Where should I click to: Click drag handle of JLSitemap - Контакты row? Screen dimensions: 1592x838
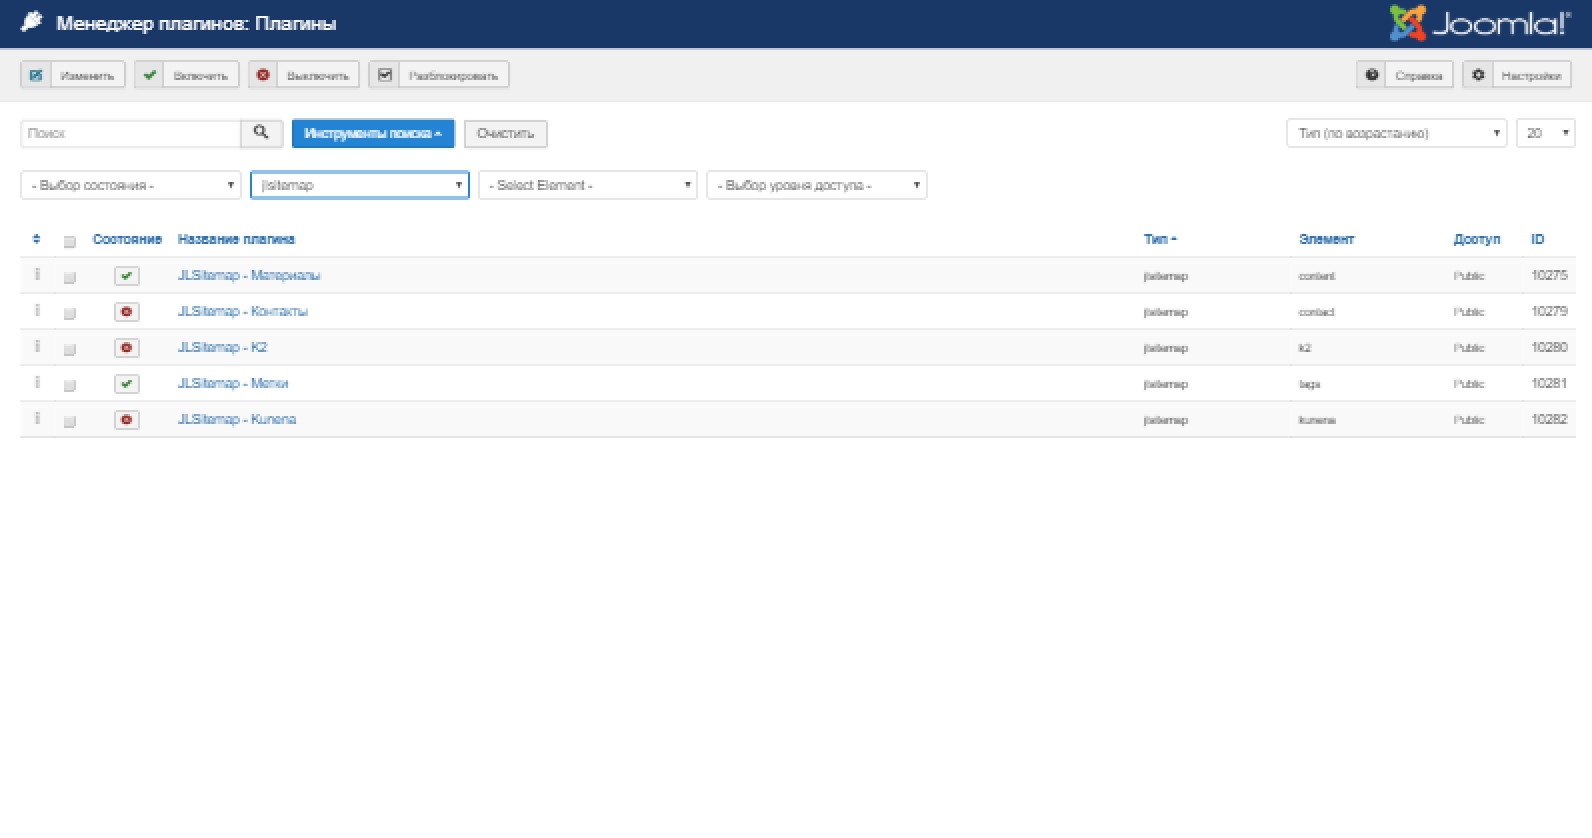pos(37,310)
